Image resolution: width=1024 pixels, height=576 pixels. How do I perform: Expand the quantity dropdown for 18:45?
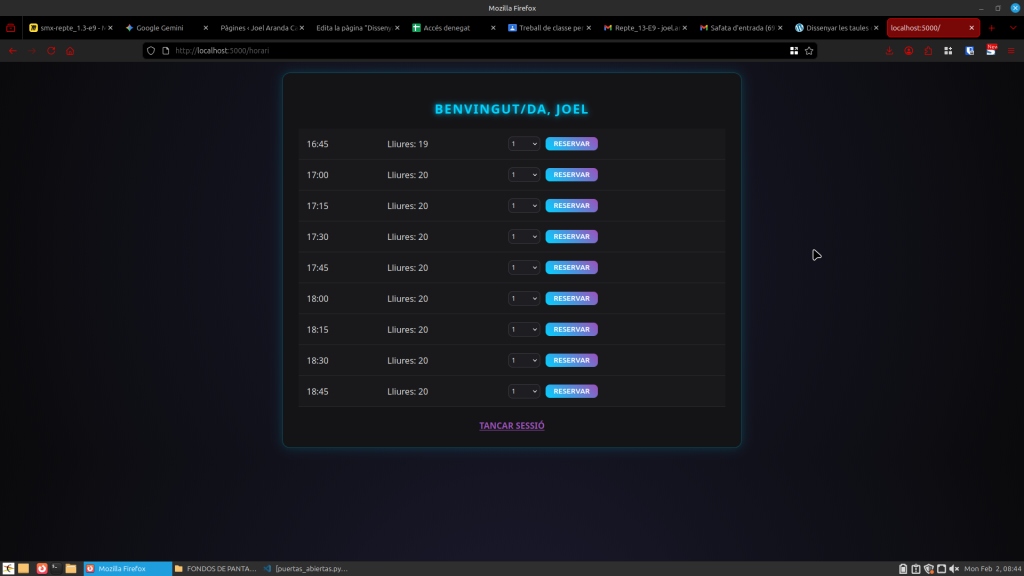tap(524, 391)
